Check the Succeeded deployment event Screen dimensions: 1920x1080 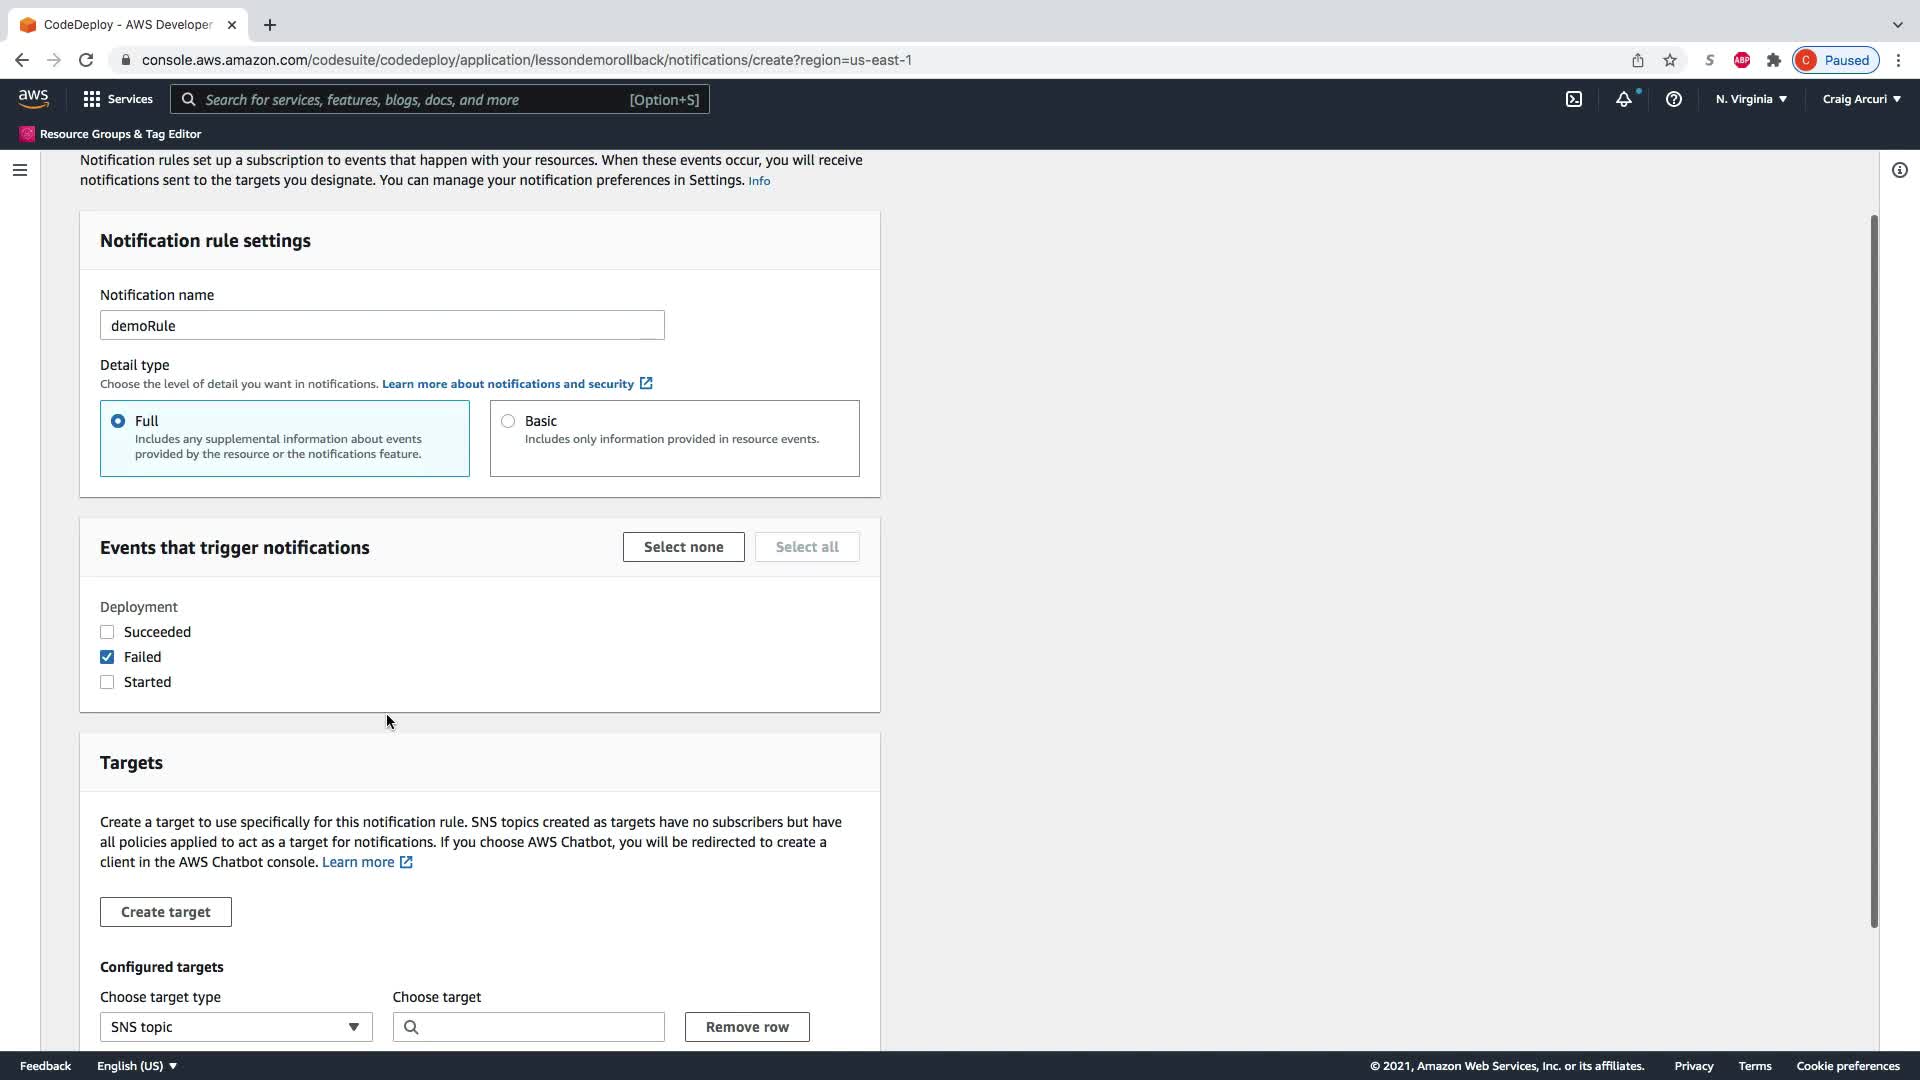click(x=107, y=632)
